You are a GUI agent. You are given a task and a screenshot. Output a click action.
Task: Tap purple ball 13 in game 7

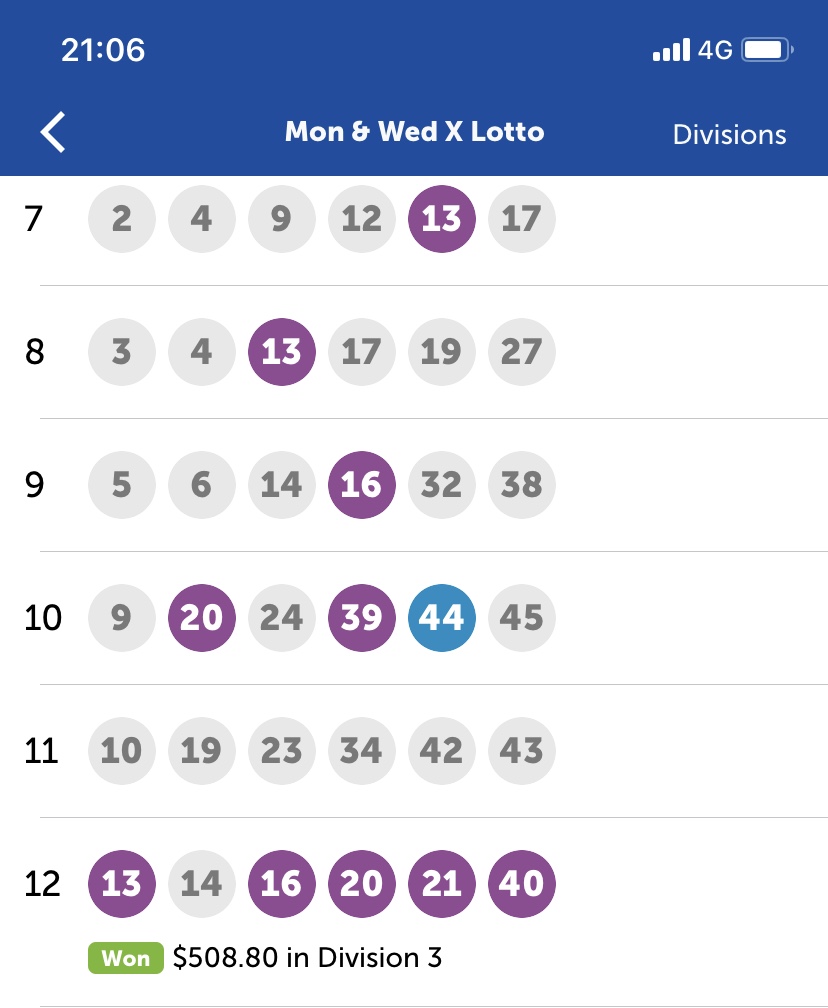442,219
